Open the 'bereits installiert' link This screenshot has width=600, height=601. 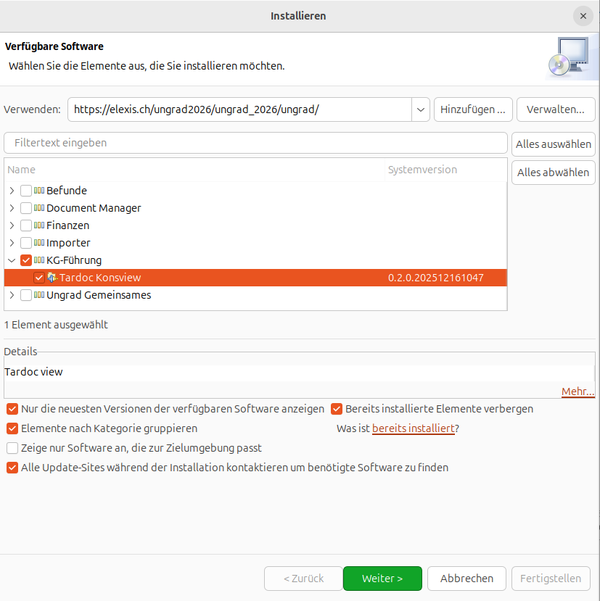coord(413,428)
